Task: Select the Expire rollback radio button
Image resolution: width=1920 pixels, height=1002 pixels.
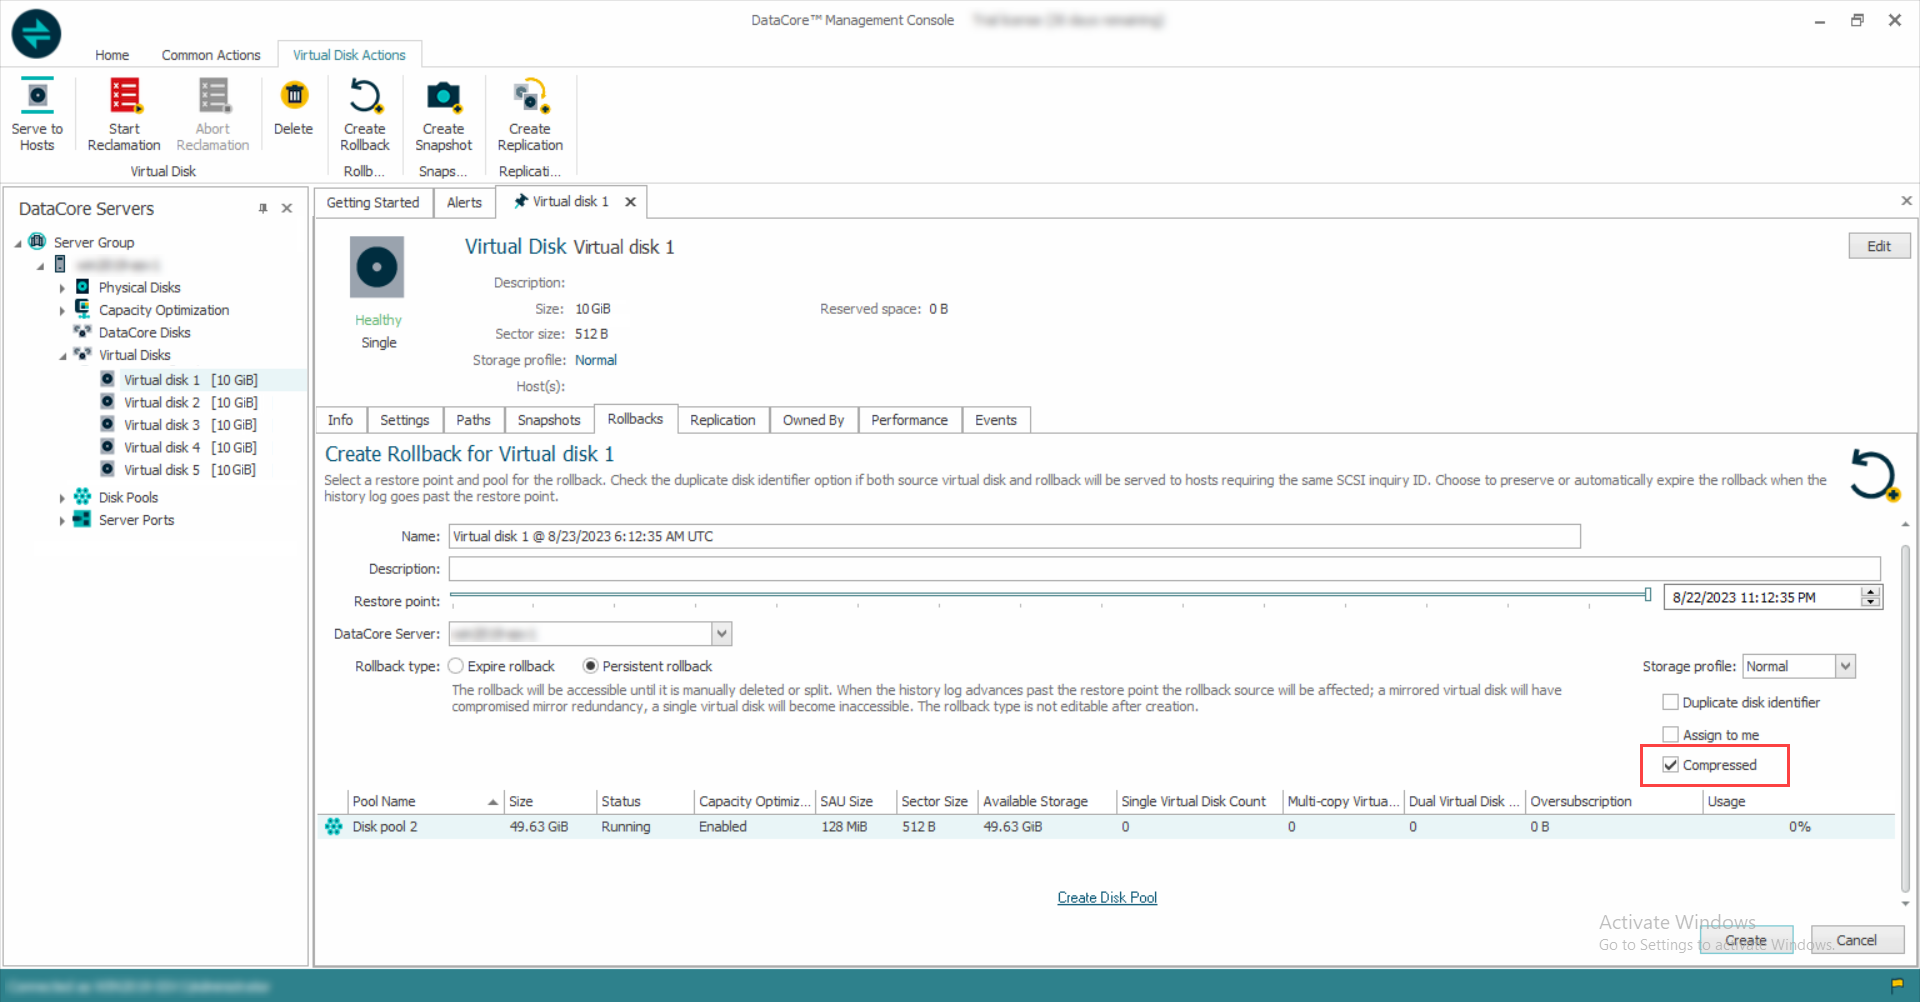Action: (456, 666)
